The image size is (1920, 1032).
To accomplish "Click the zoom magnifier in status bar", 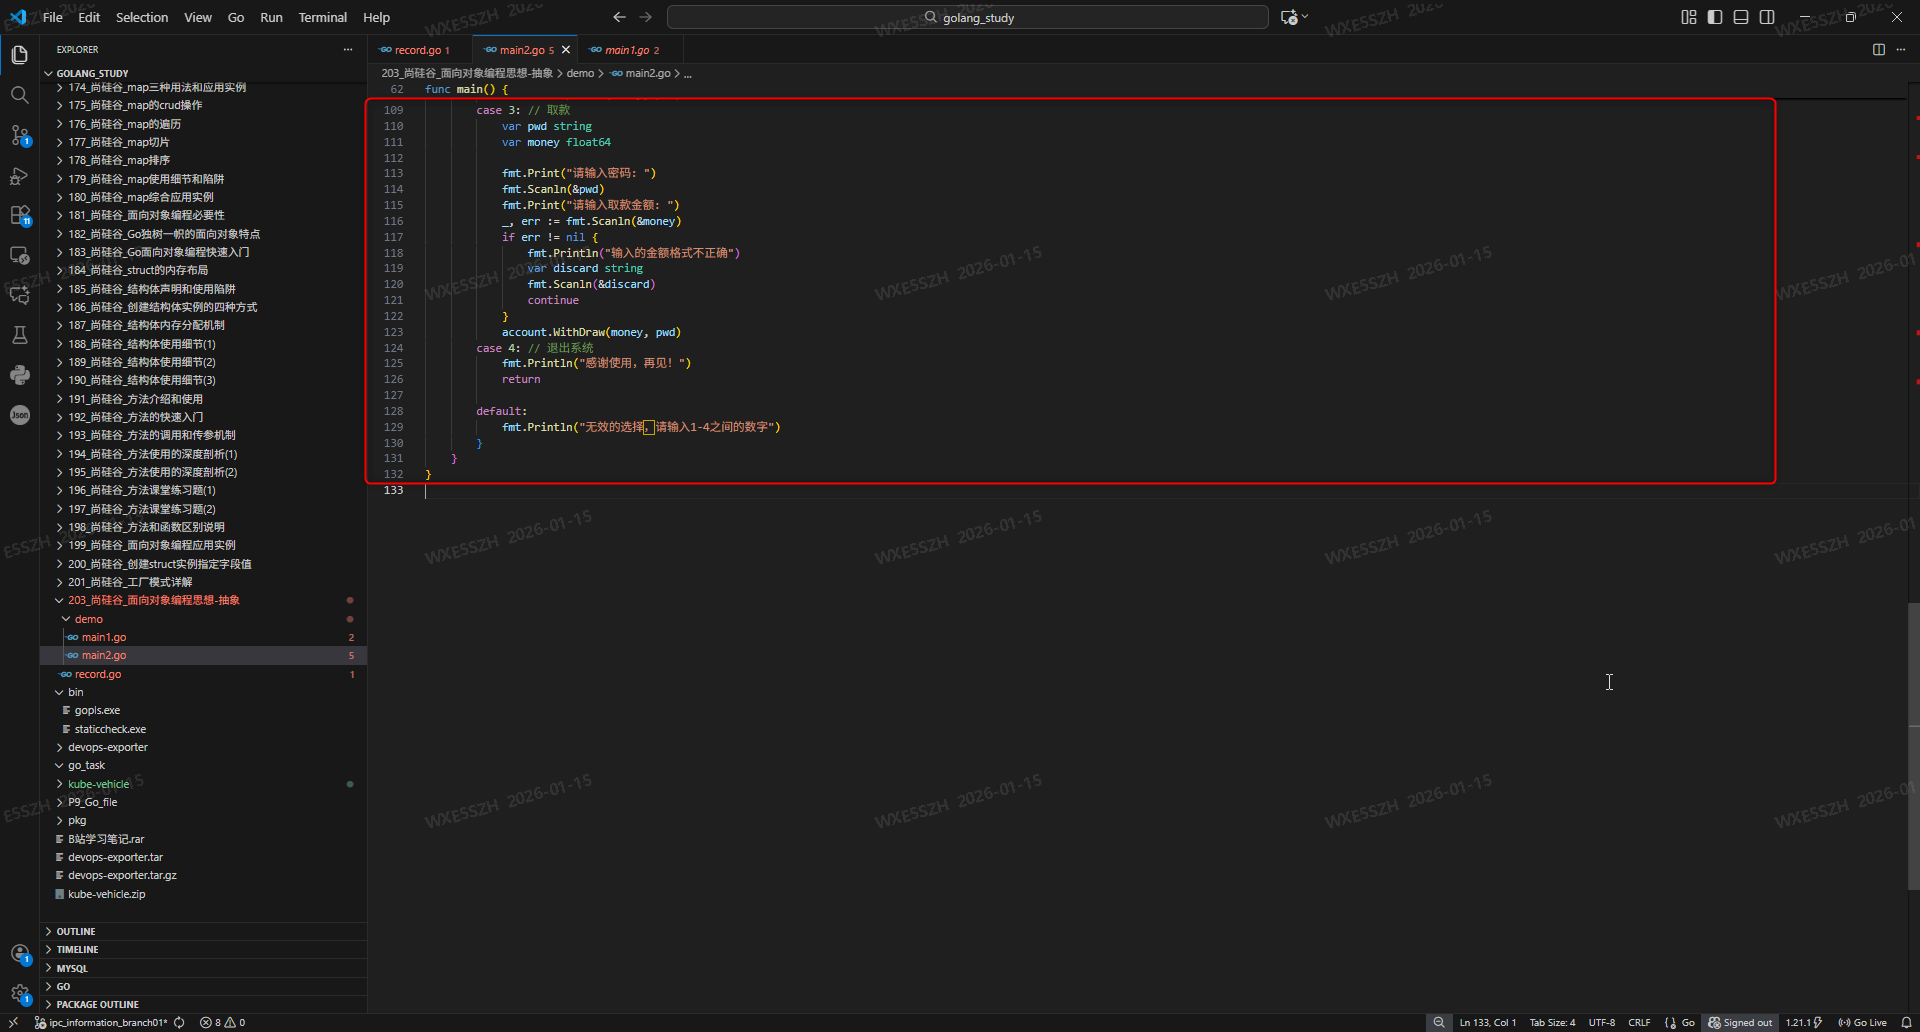I will [1439, 1022].
